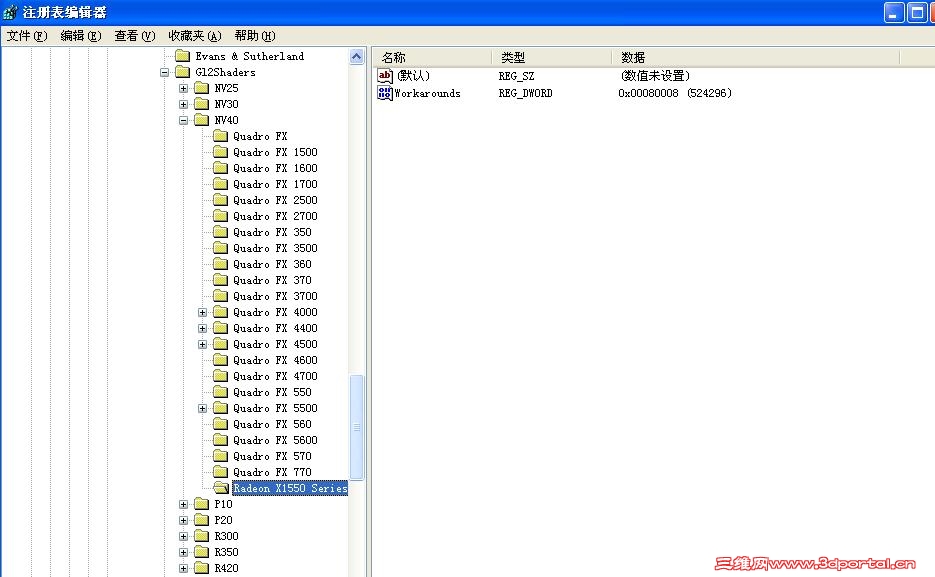The image size is (935, 577).
Task: Click the Quadro FX 4600 folder icon
Action: pos(221,360)
